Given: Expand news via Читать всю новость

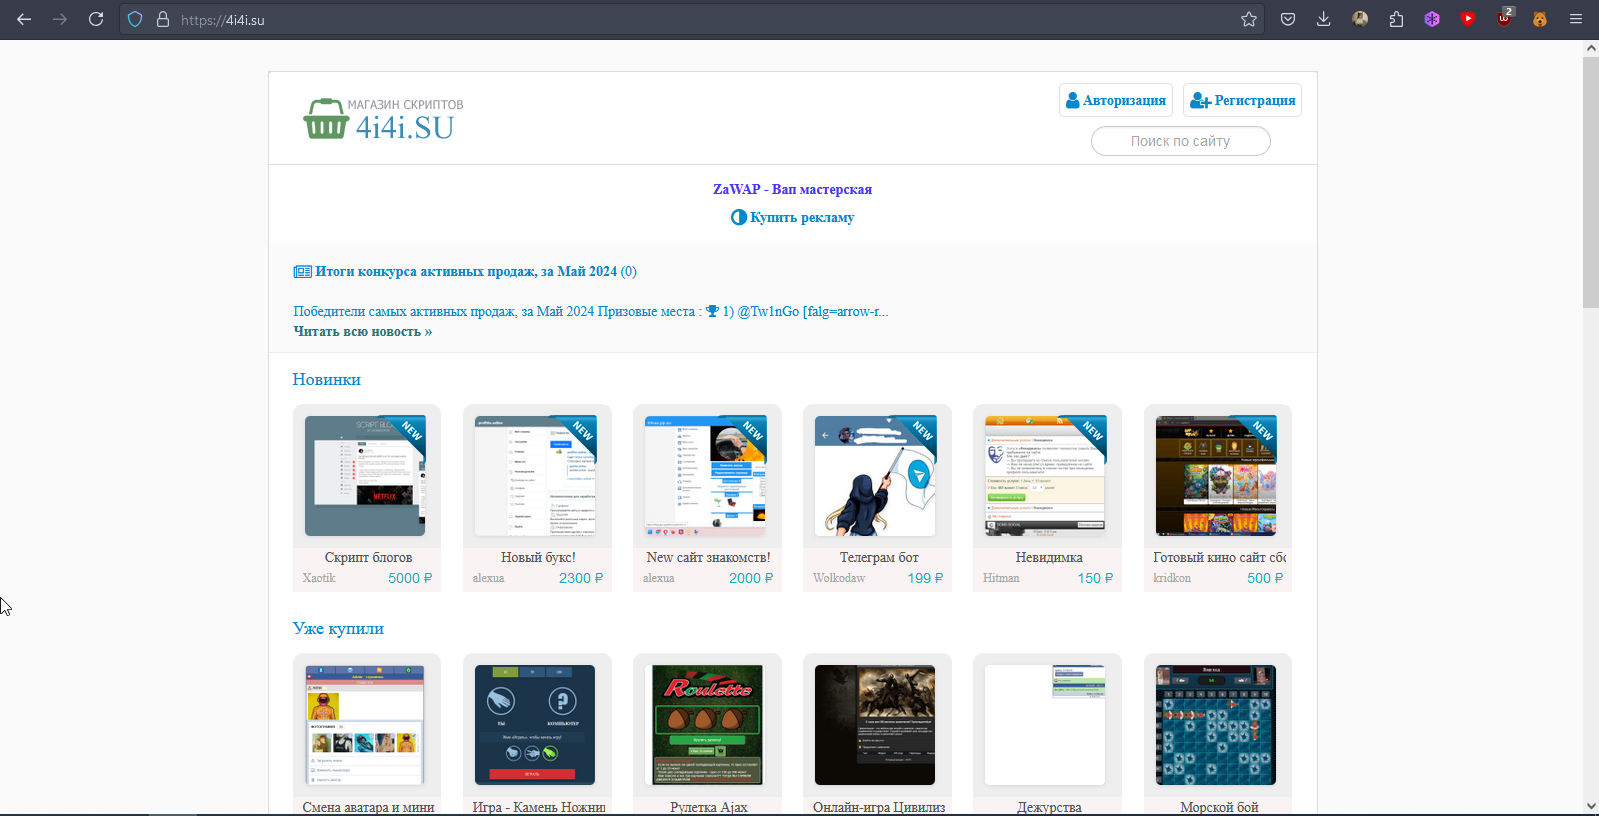Looking at the screenshot, I should coord(362,331).
